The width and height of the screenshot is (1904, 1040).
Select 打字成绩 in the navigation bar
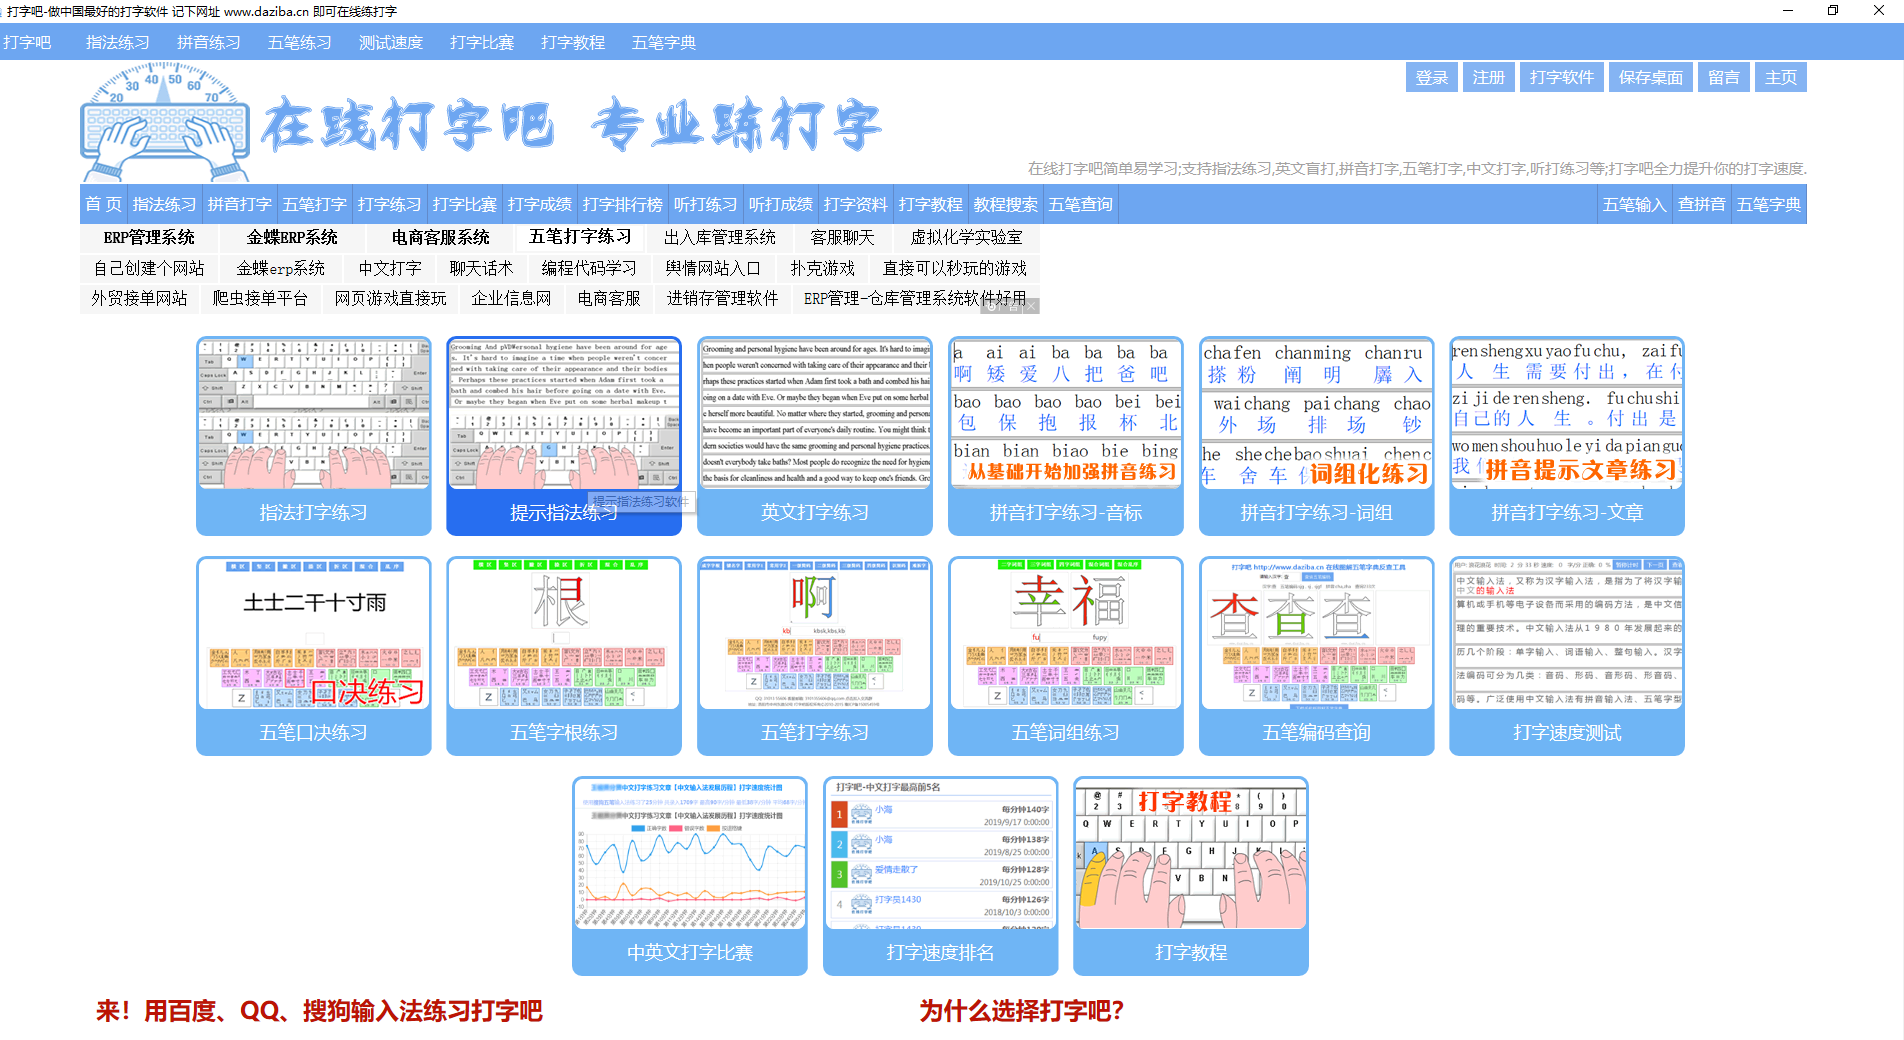[x=539, y=204]
